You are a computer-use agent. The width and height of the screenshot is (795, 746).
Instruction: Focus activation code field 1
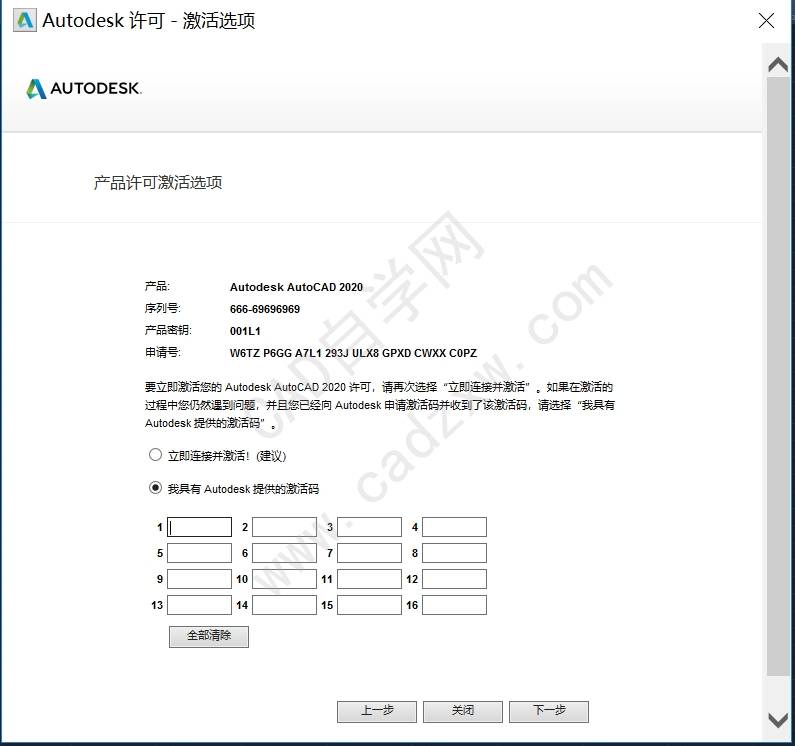(199, 527)
